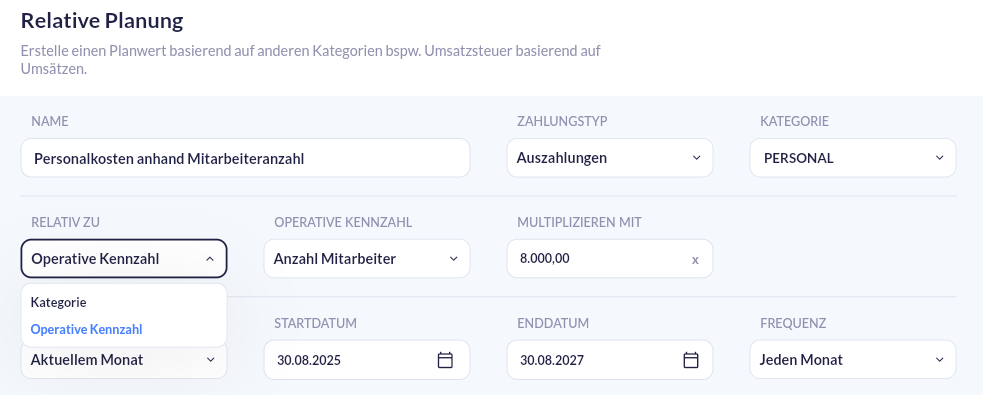This screenshot has height=395, width=983.
Task: Click the Kategorie PERSONAL chevron arrow
Action: click(939, 157)
